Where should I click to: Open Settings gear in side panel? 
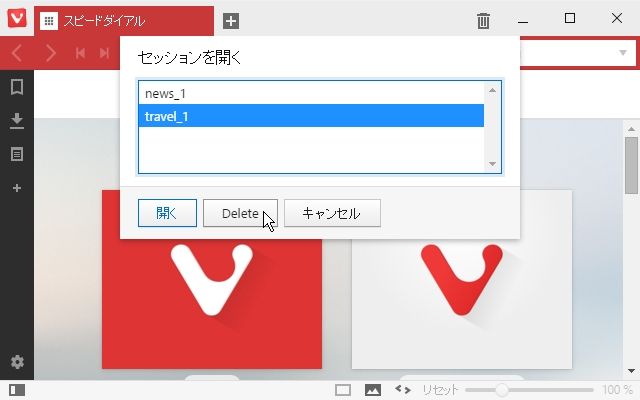coord(17,362)
